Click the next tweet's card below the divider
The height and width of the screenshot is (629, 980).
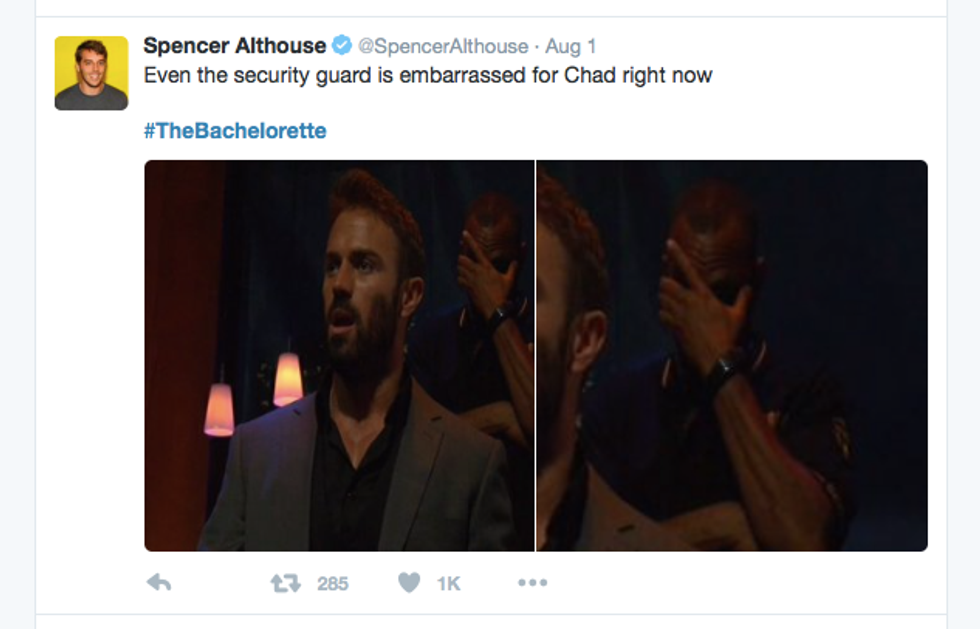tap(491, 622)
